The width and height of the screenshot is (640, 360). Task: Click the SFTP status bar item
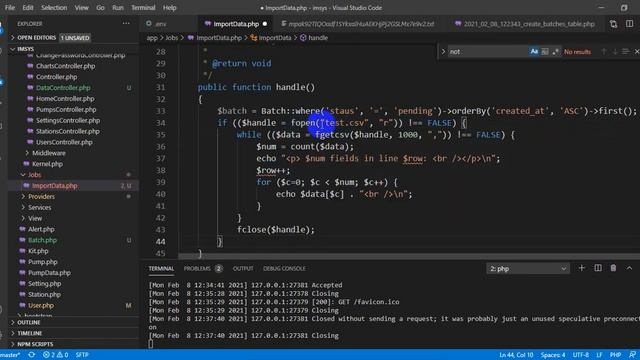[x=82, y=355]
